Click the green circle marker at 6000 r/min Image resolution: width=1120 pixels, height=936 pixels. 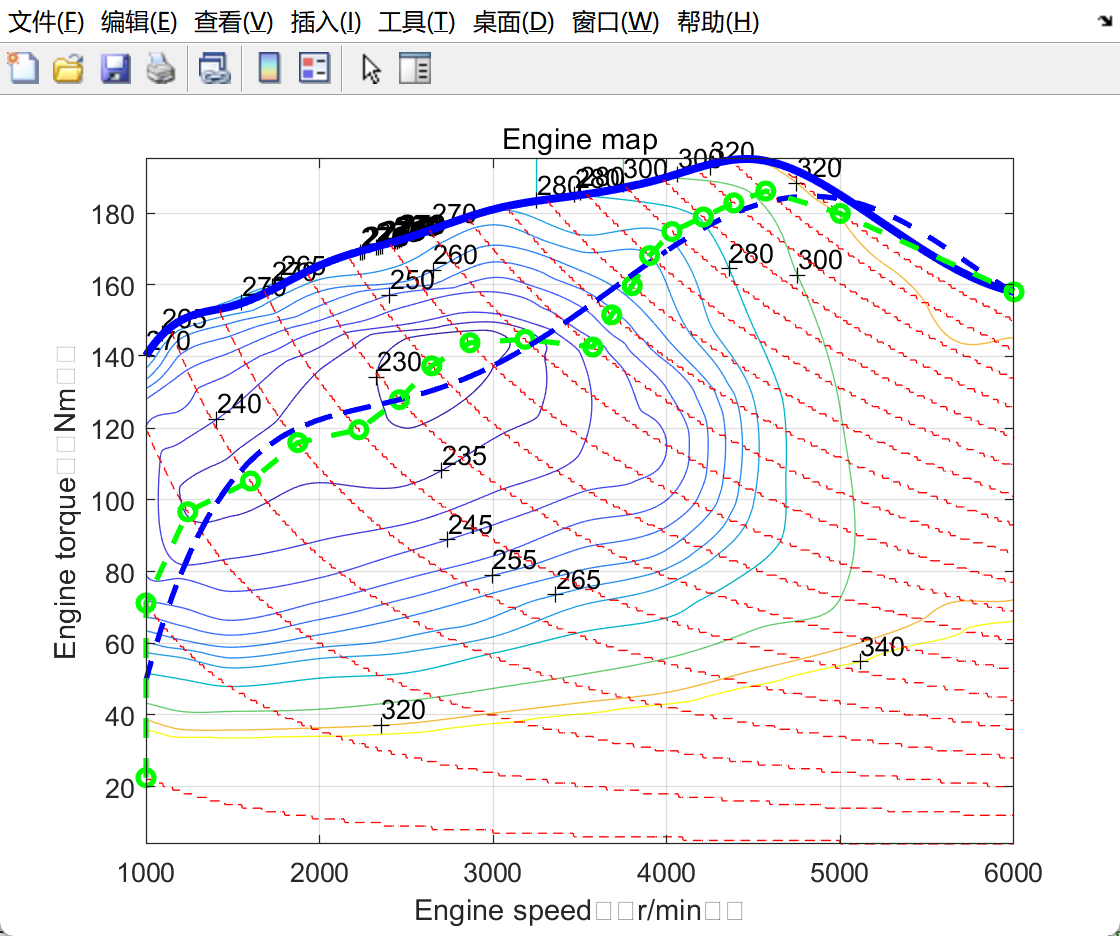pyautogui.click(x=1013, y=292)
